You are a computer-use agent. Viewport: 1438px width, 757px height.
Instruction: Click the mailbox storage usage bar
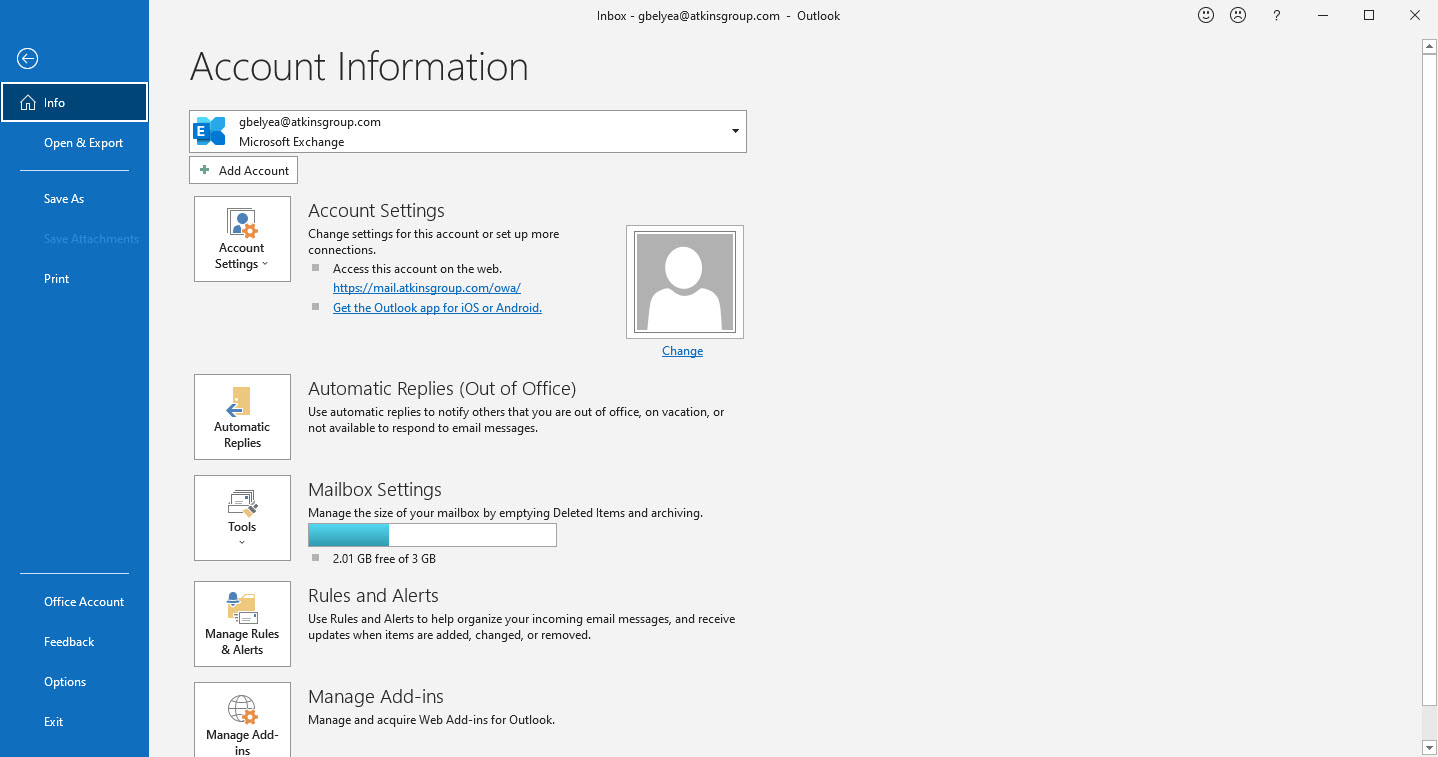pyautogui.click(x=432, y=535)
